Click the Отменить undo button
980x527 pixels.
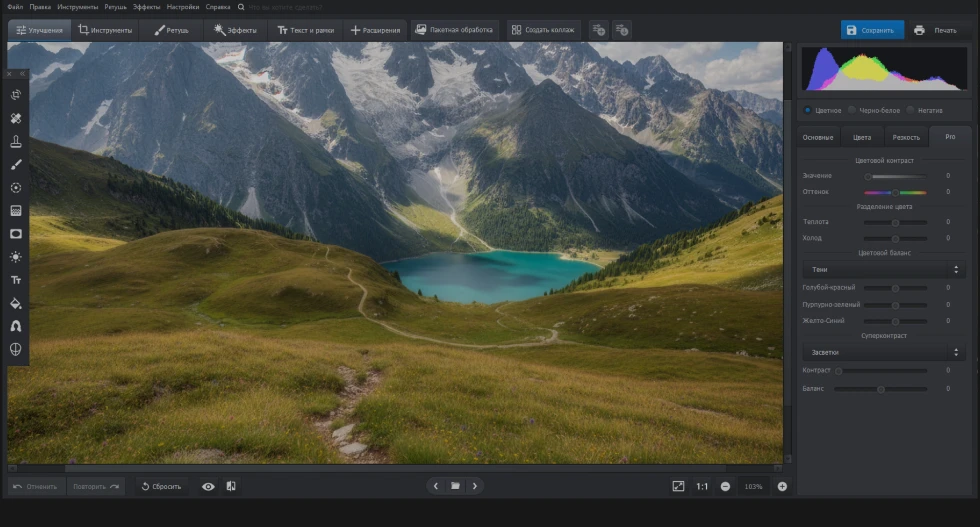point(36,486)
